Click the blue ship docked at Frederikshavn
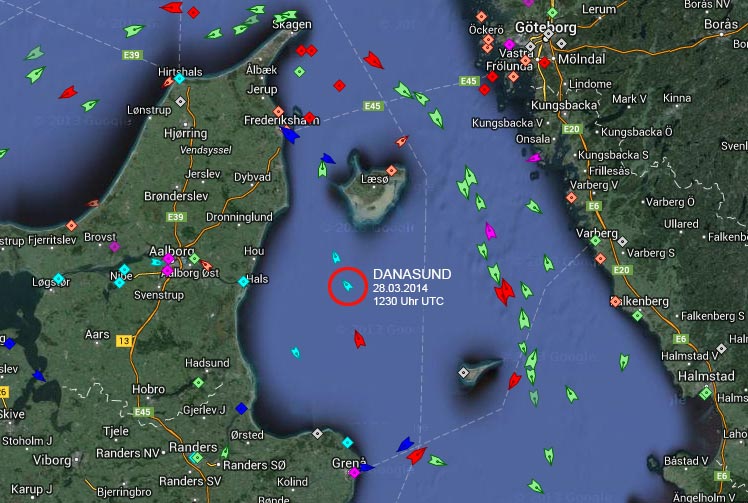The width and height of the screenshot is (748, 503). tap(289, 134)
